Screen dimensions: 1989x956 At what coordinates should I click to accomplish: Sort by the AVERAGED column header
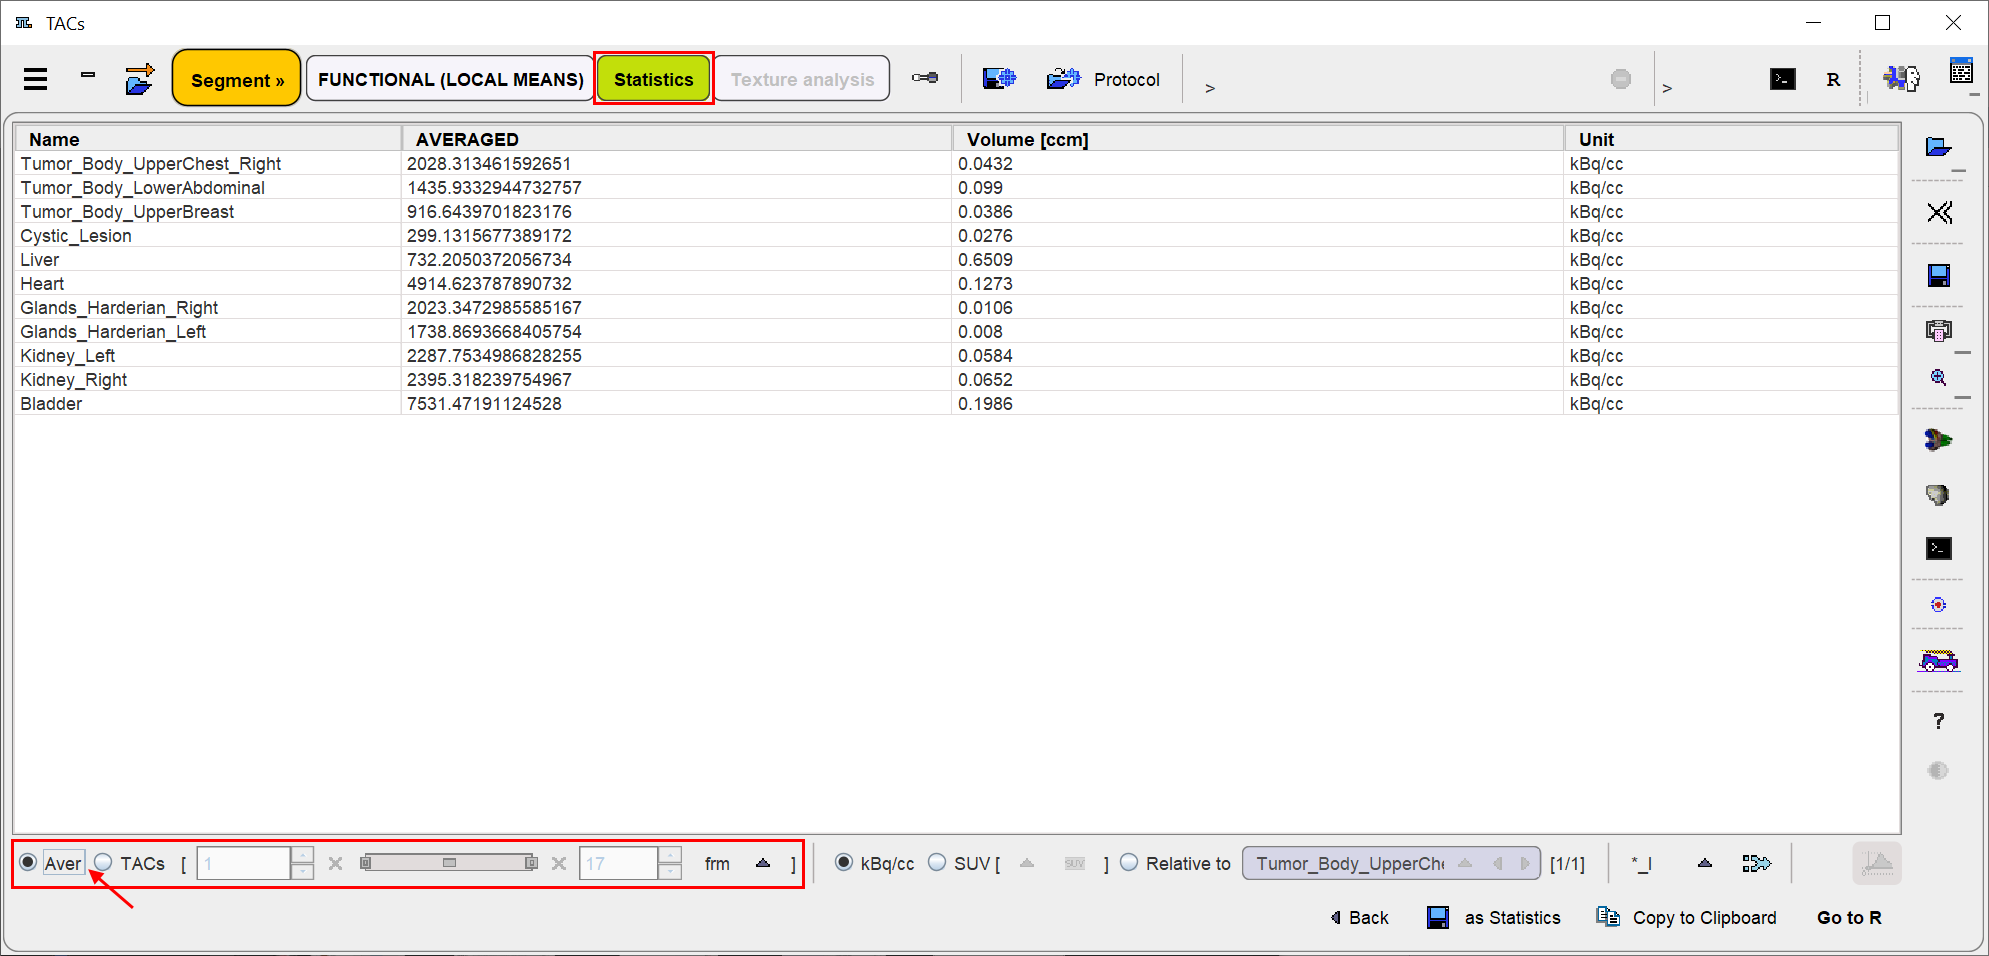click(x=677, y=139)
